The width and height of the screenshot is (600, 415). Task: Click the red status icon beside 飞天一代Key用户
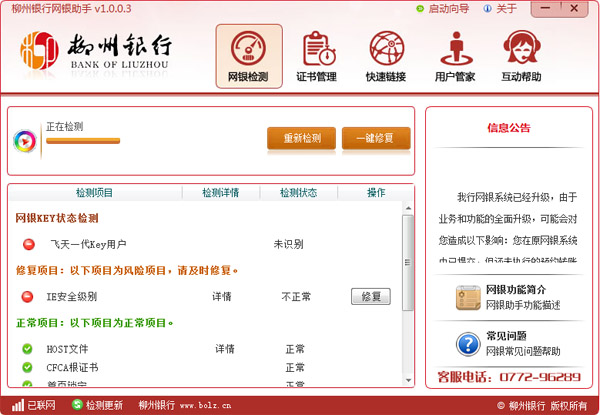point(27,244)
